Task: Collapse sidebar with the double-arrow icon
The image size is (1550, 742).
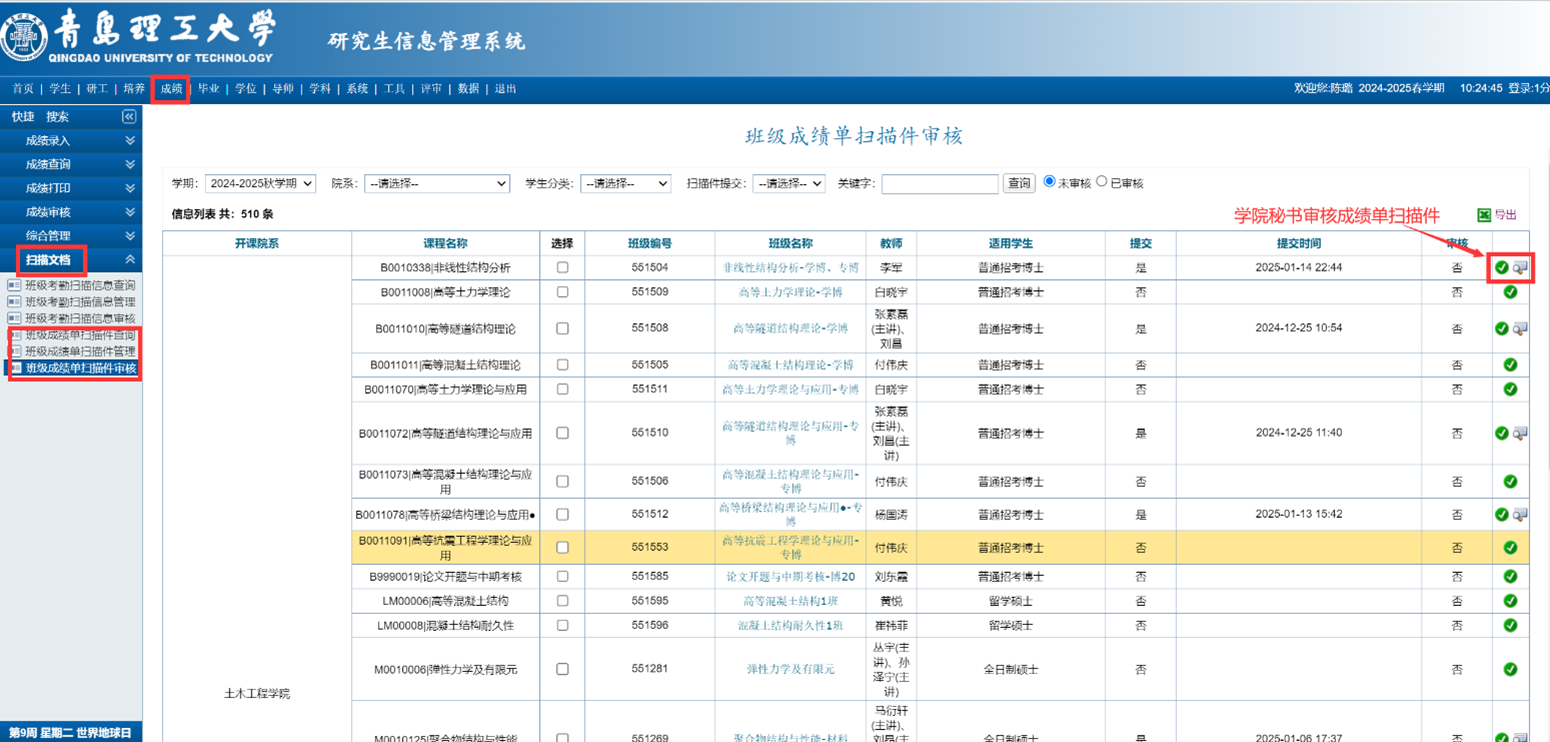Action: click(129, 117)
